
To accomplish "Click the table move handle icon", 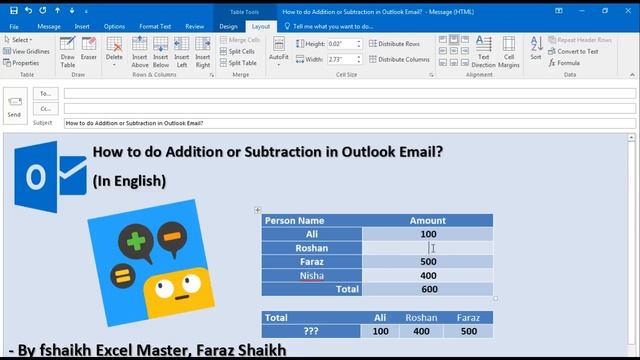I will [258, 210].
